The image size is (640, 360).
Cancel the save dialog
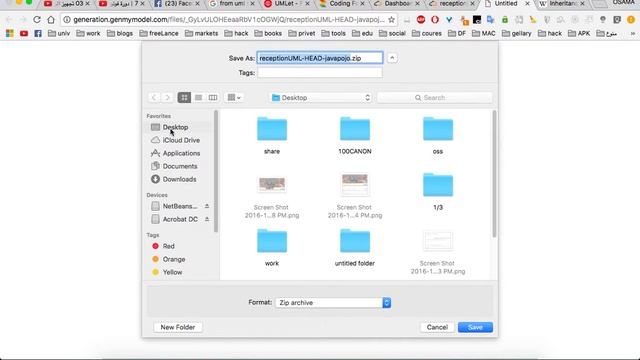pyautogui.click(x=437, y=327)
